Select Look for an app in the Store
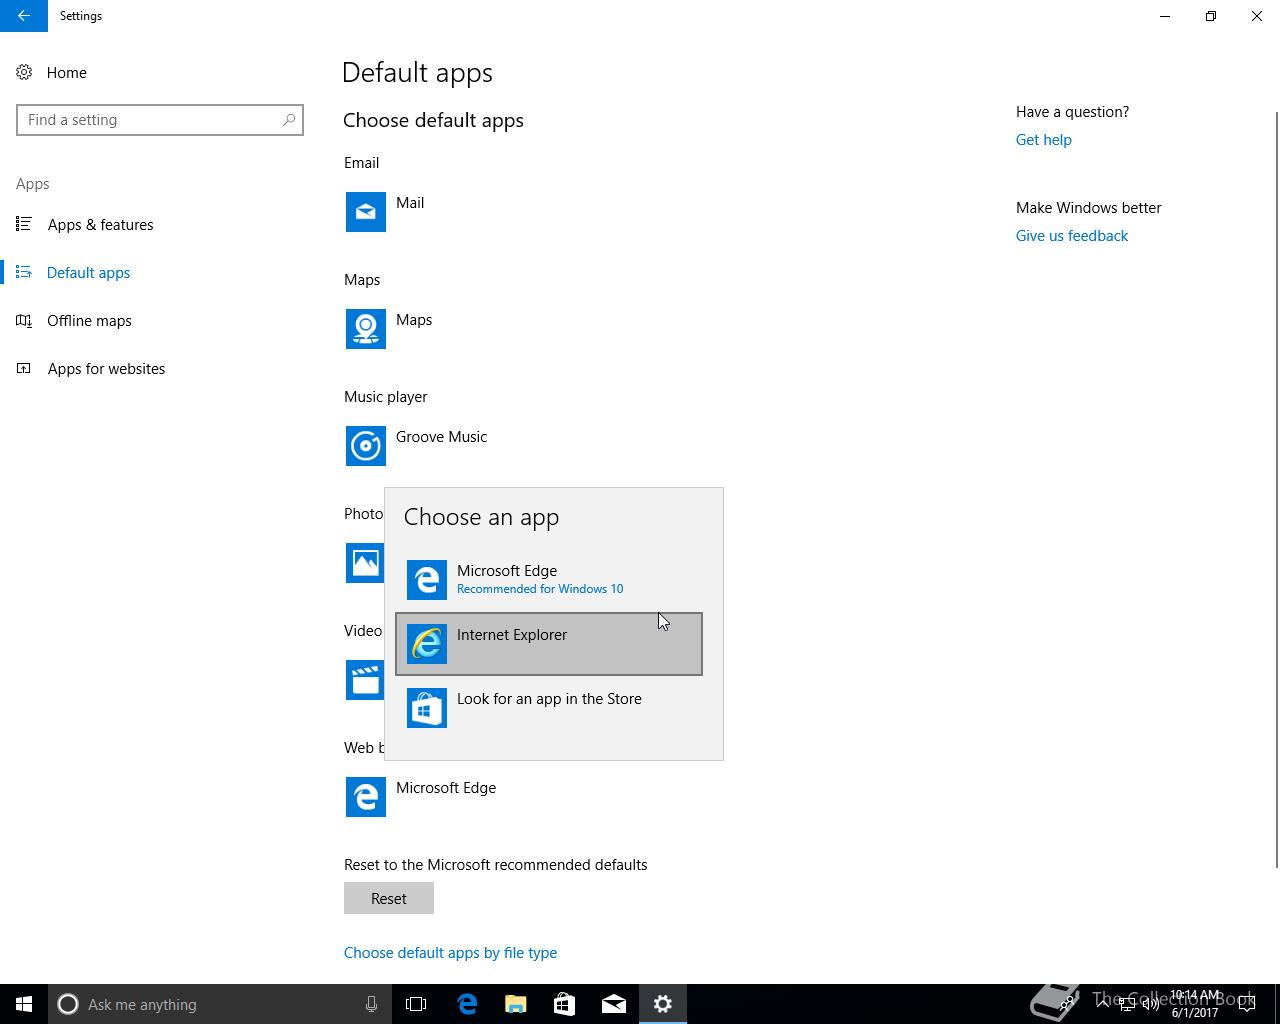This screenshot has height=1024, width=1280. 549,708
